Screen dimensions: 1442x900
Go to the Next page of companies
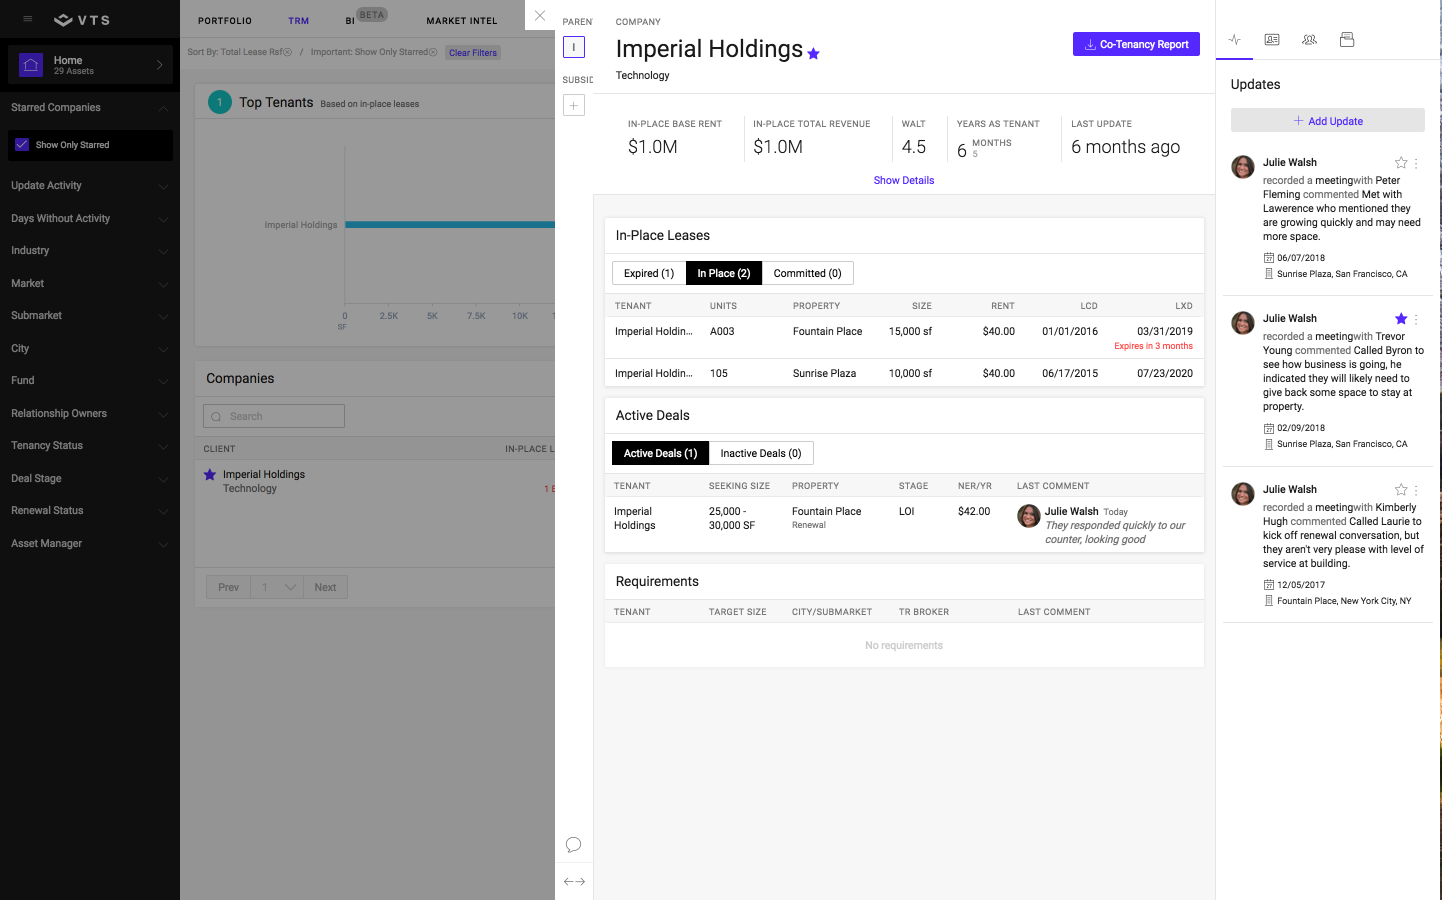[x=325, y=588]
